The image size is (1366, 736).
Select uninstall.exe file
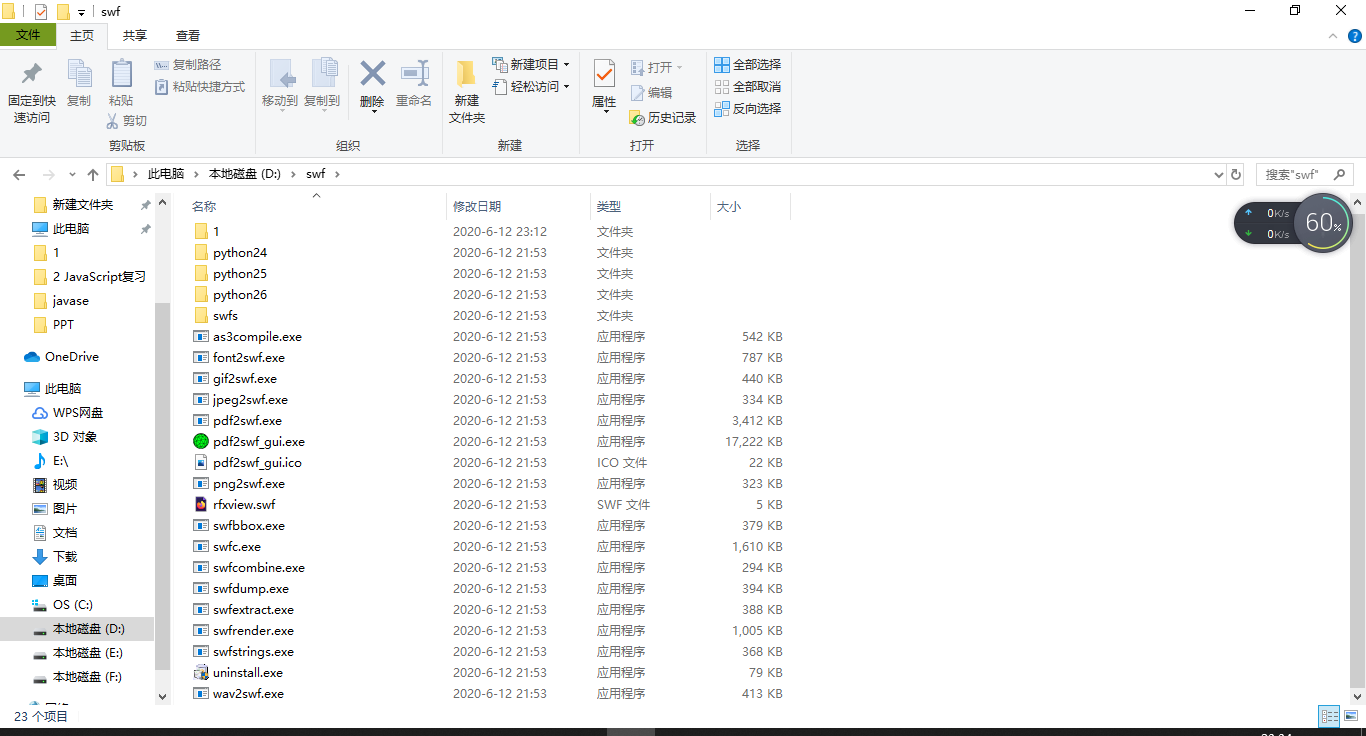click(247, 673)
